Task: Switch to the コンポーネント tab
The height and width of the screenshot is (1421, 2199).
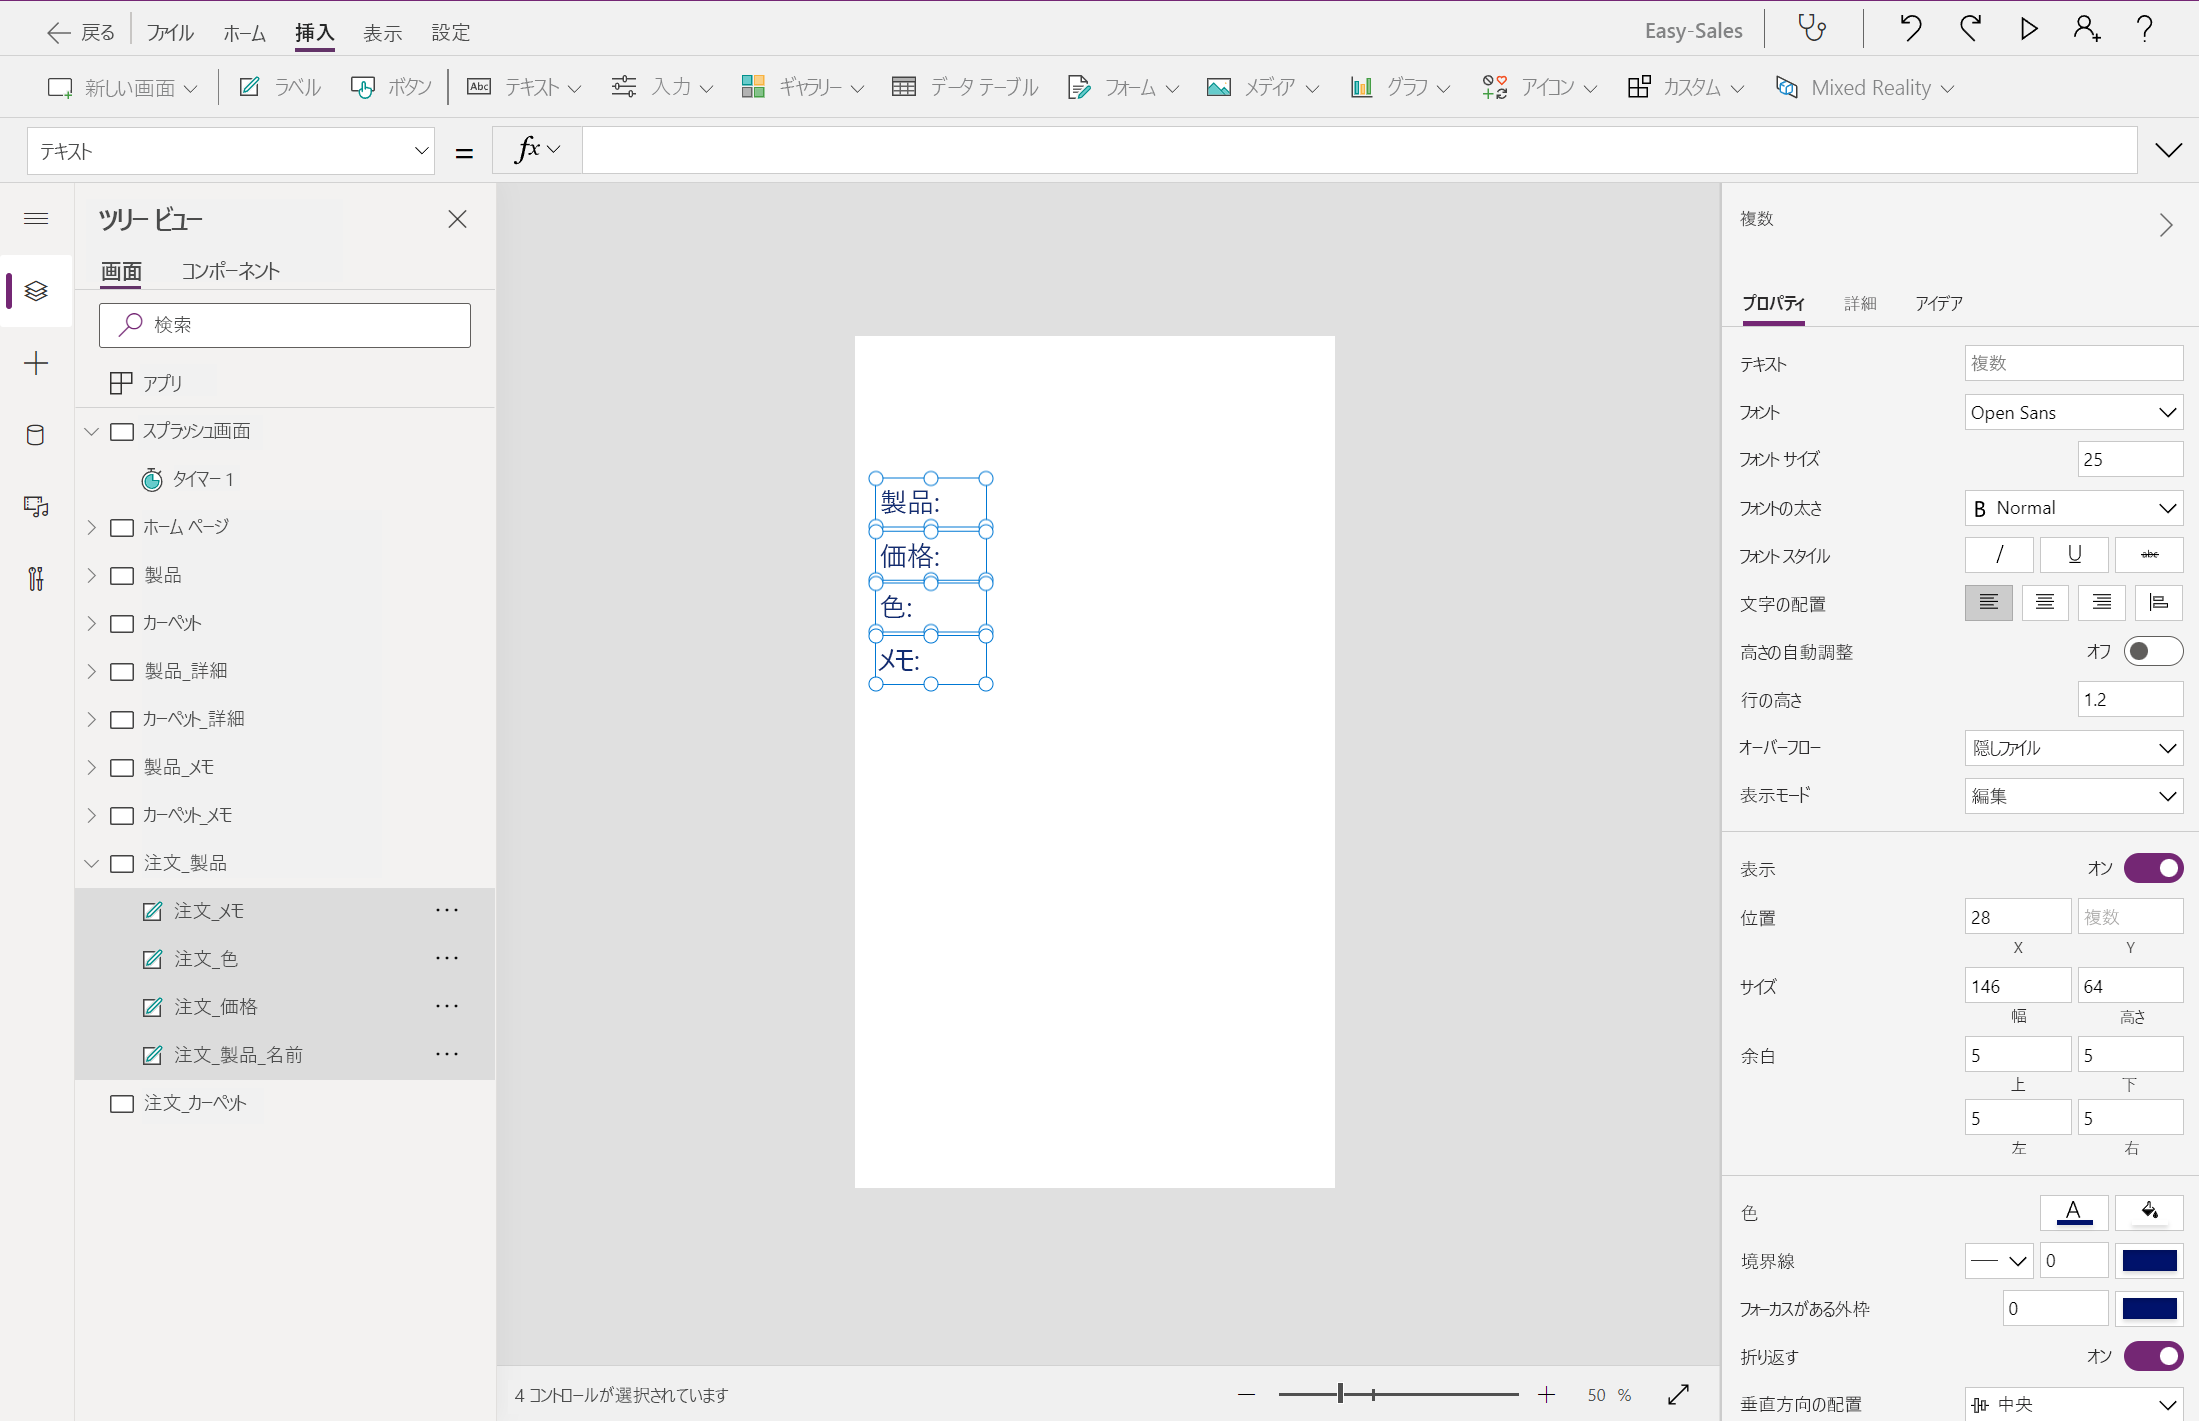Action: tap(230, 271)
